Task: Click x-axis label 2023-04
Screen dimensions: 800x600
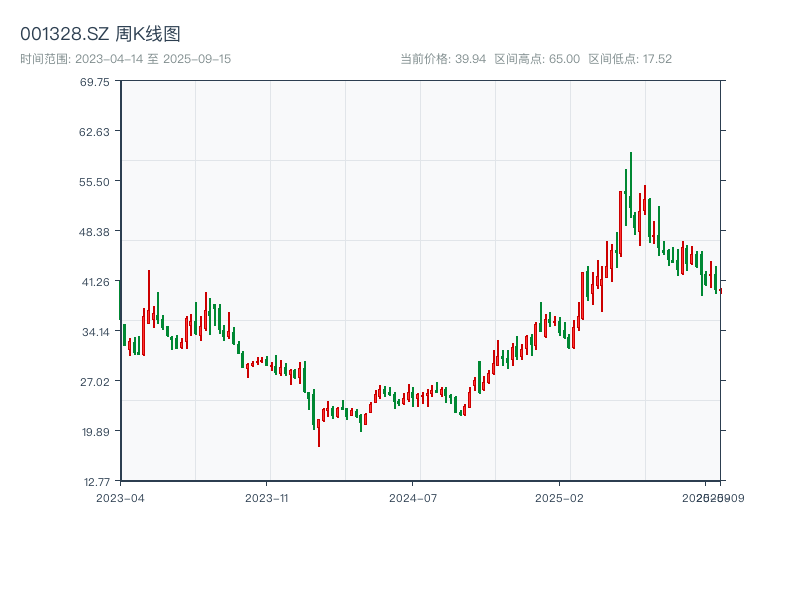Action: (x=120, y=498)
